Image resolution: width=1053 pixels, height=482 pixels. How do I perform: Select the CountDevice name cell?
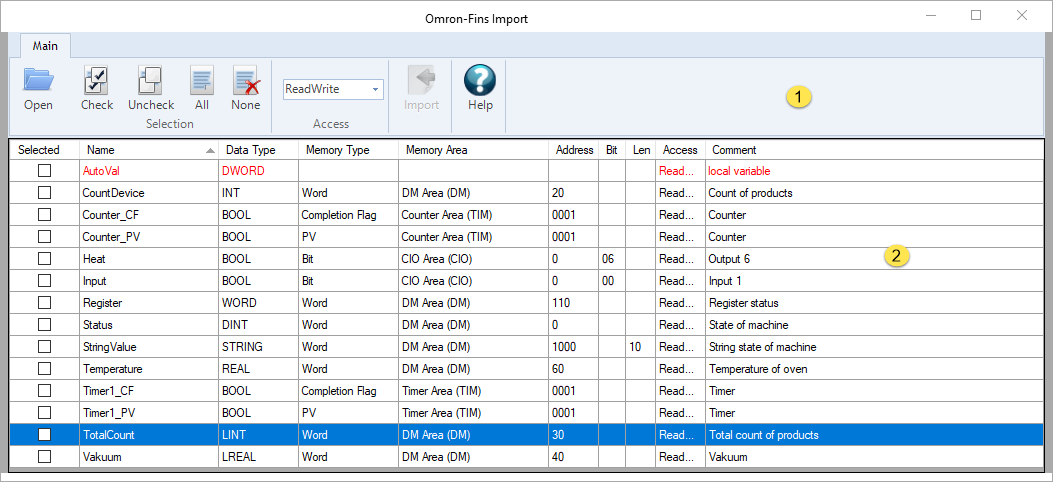[x=148, y=193]
